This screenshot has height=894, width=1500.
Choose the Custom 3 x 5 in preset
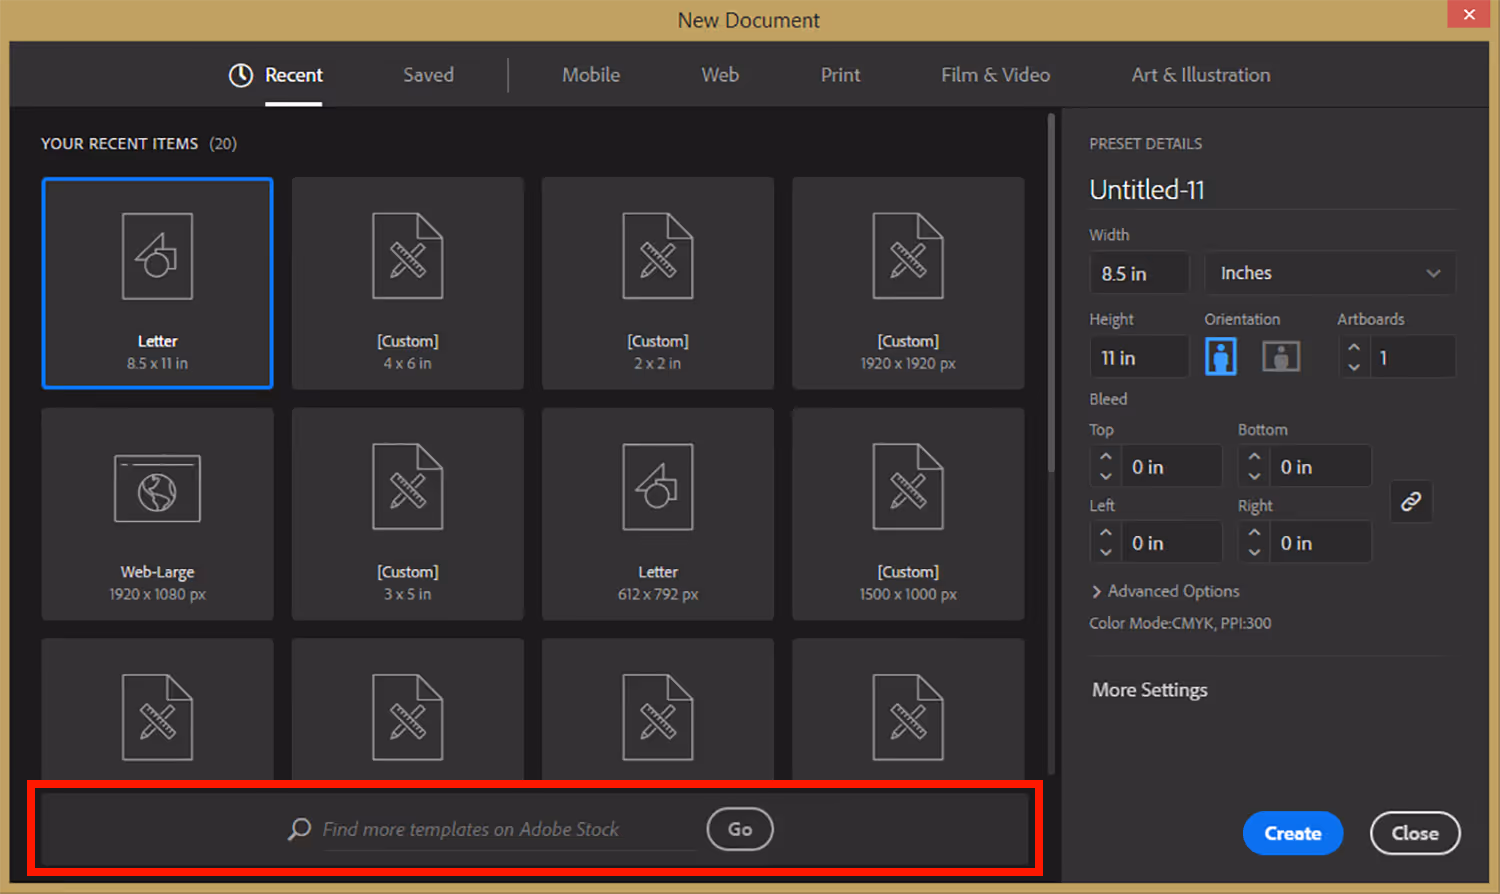click(407, 514)
